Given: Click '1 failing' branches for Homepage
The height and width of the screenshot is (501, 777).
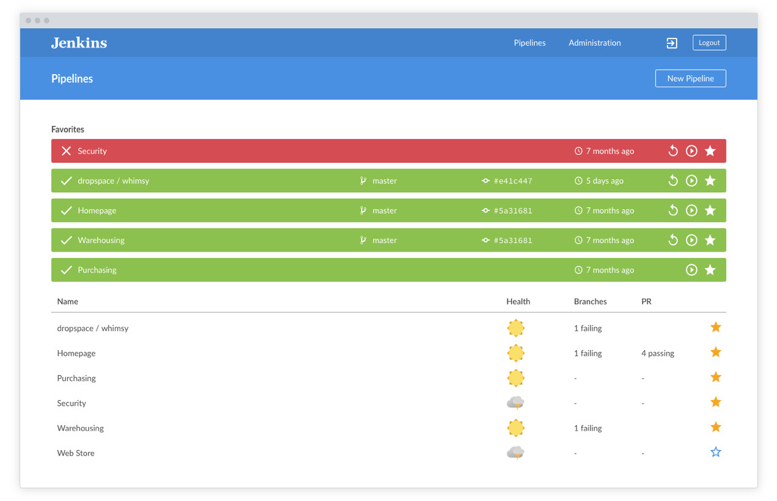Looking at the screenshot, I should 588,353.
